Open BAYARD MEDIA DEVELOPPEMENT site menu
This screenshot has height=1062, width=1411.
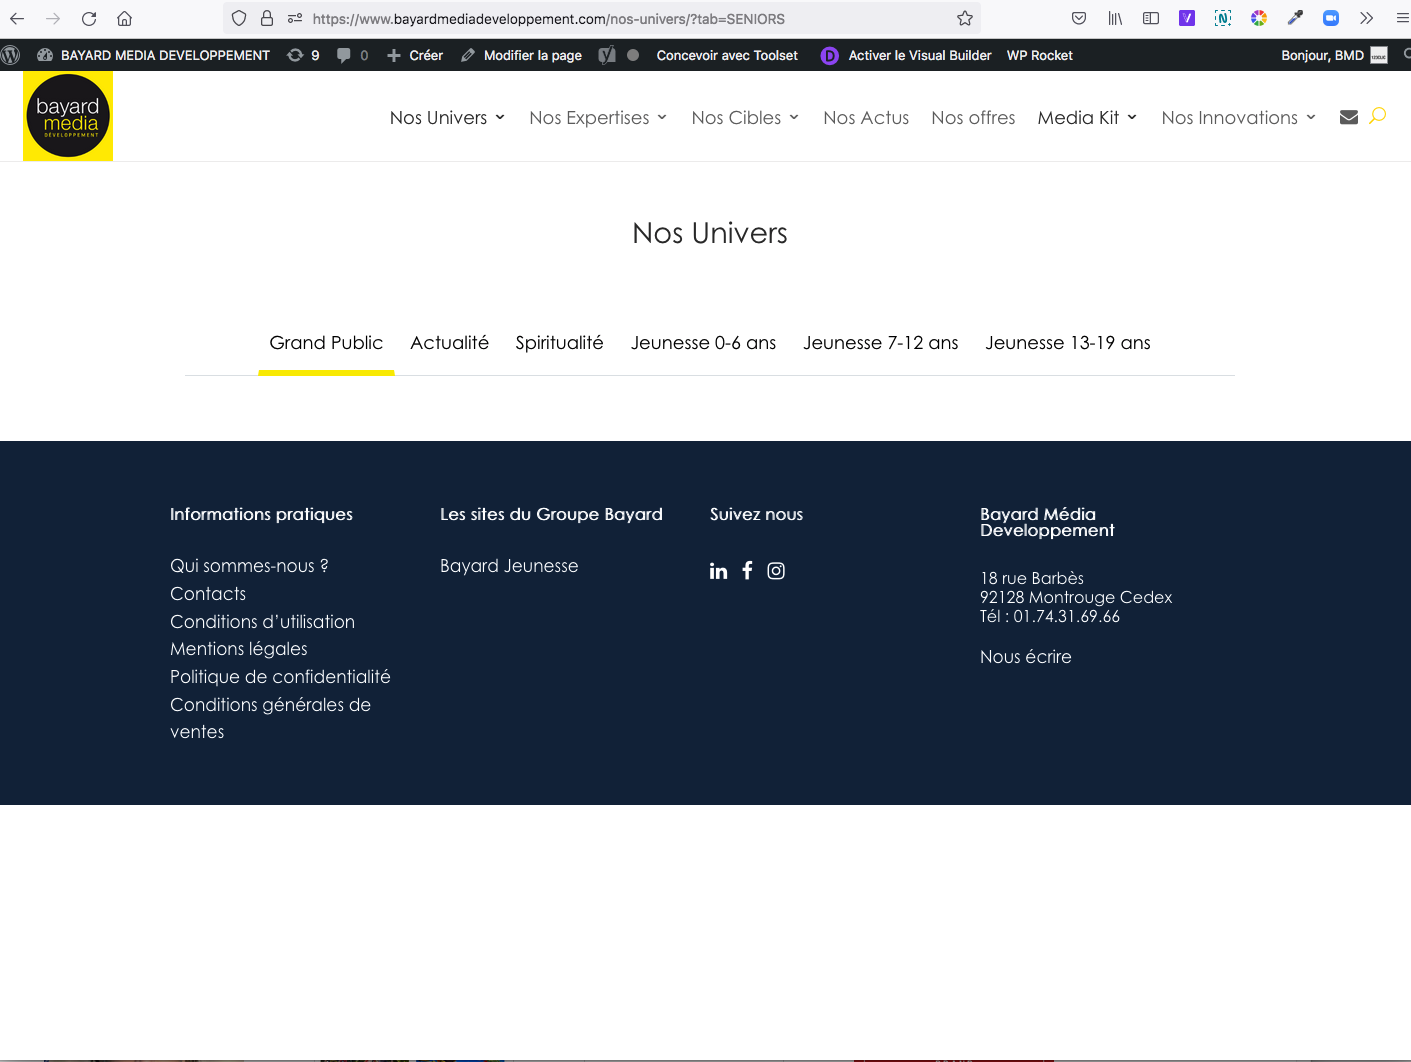click(x=153, y=55)
